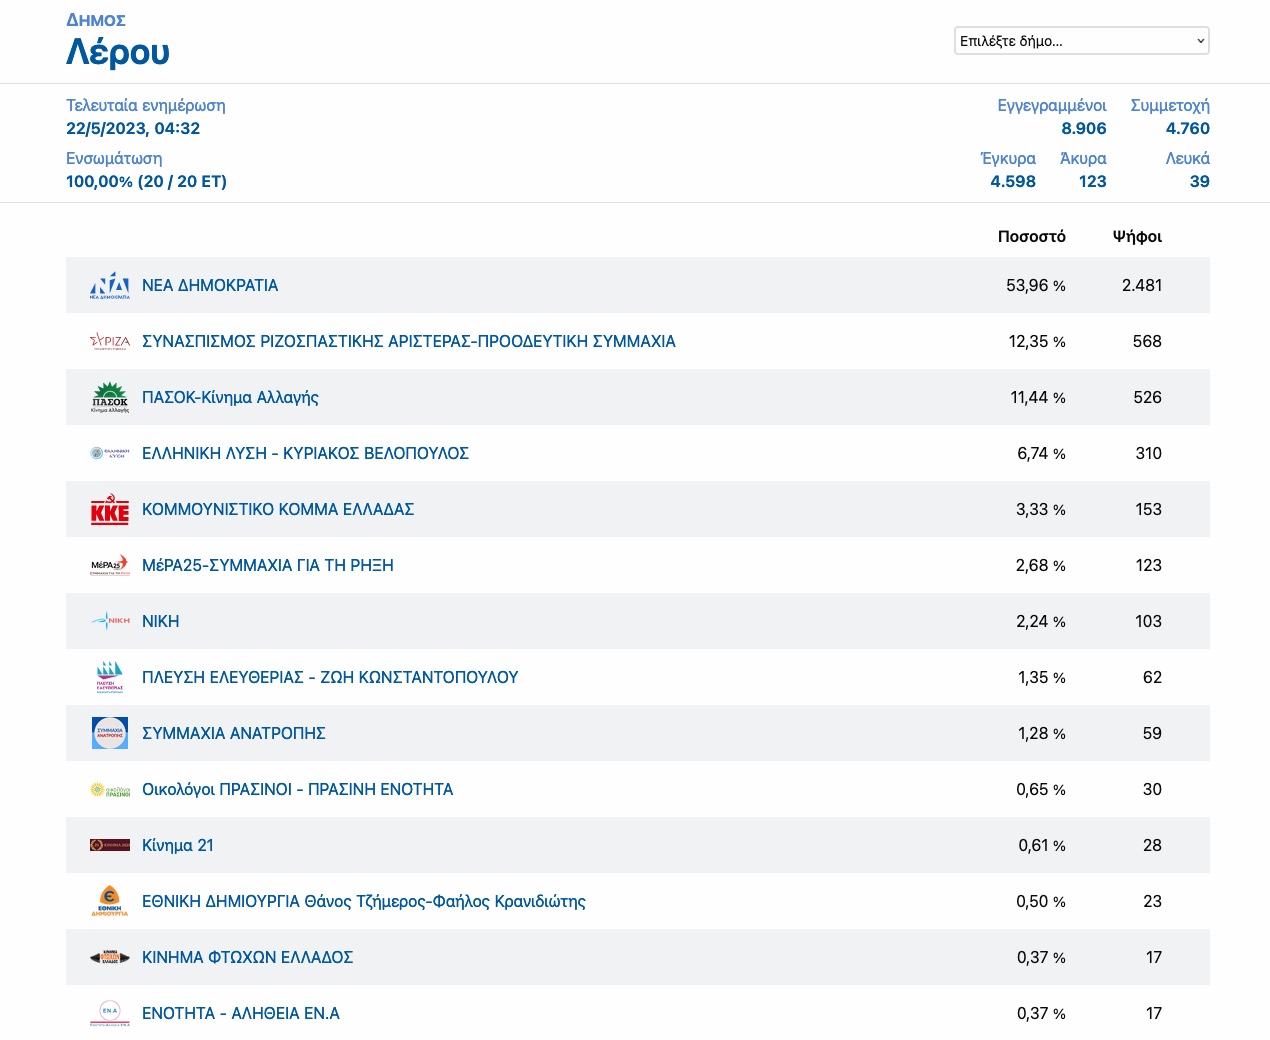Click the Λευκά label
The image size is (1270, 1040).
pos(1188,158)
